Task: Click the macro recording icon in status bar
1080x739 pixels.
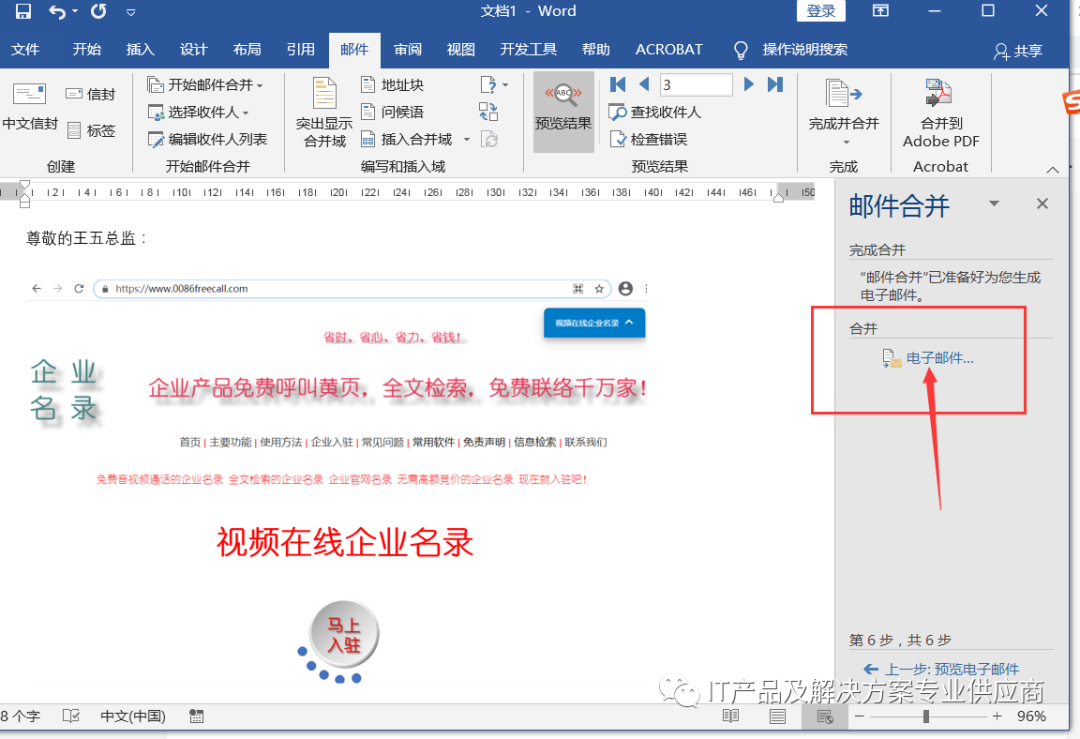Action: tap(196, 716)
